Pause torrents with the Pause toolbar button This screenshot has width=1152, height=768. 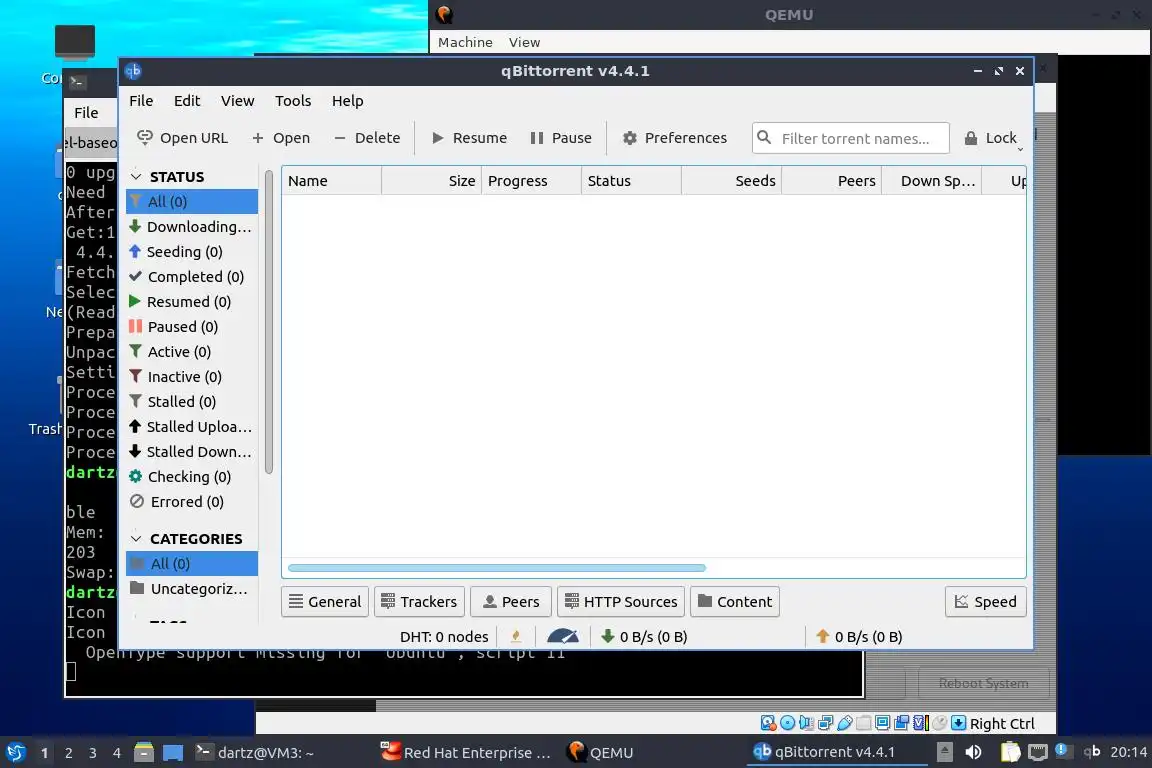pos(561,138)
